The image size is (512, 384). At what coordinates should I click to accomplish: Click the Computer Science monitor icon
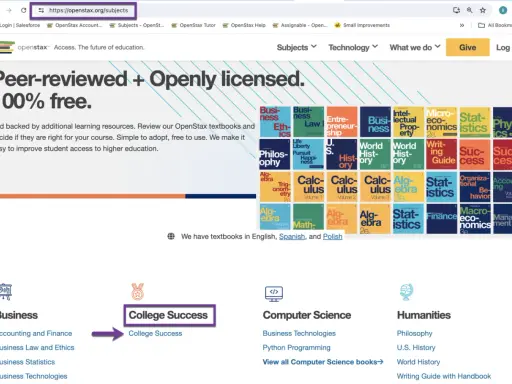274,294
